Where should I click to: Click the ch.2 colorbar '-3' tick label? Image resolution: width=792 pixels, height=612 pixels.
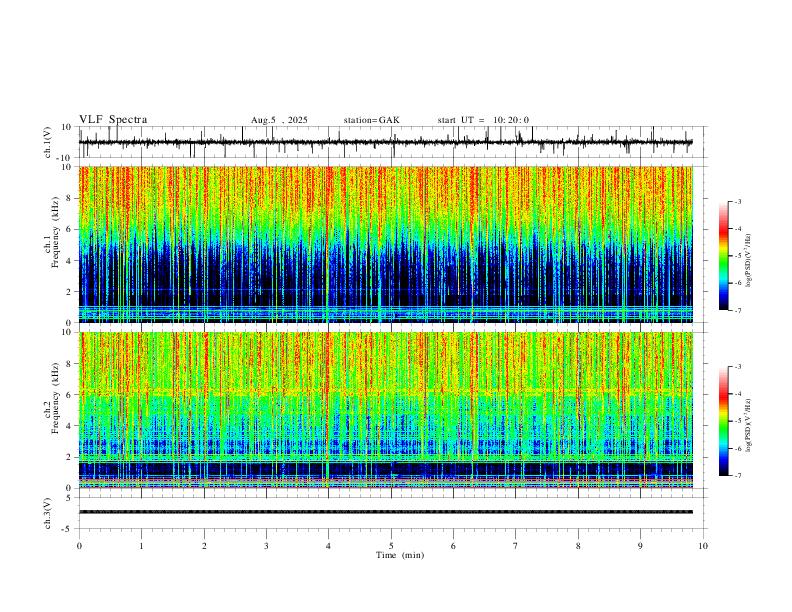pyautogui.click(x=737, y=367)
